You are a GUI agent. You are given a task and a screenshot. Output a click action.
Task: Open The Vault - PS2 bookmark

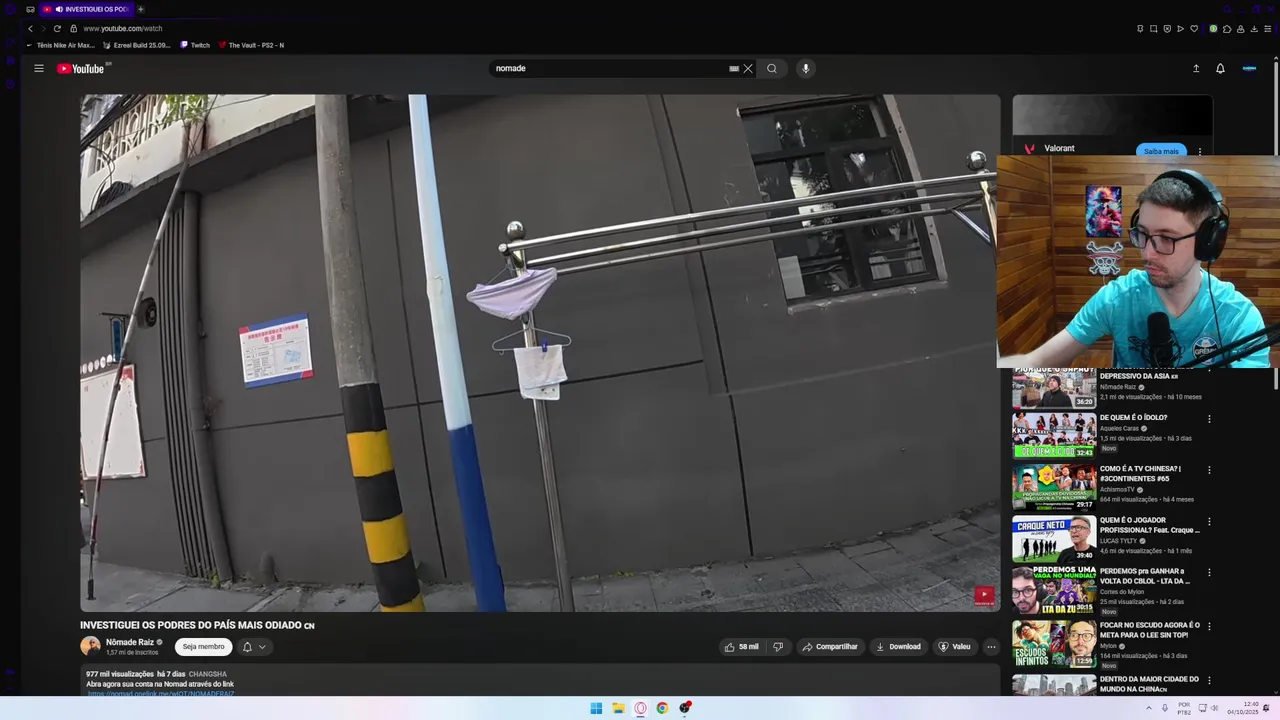click(251, 45)
